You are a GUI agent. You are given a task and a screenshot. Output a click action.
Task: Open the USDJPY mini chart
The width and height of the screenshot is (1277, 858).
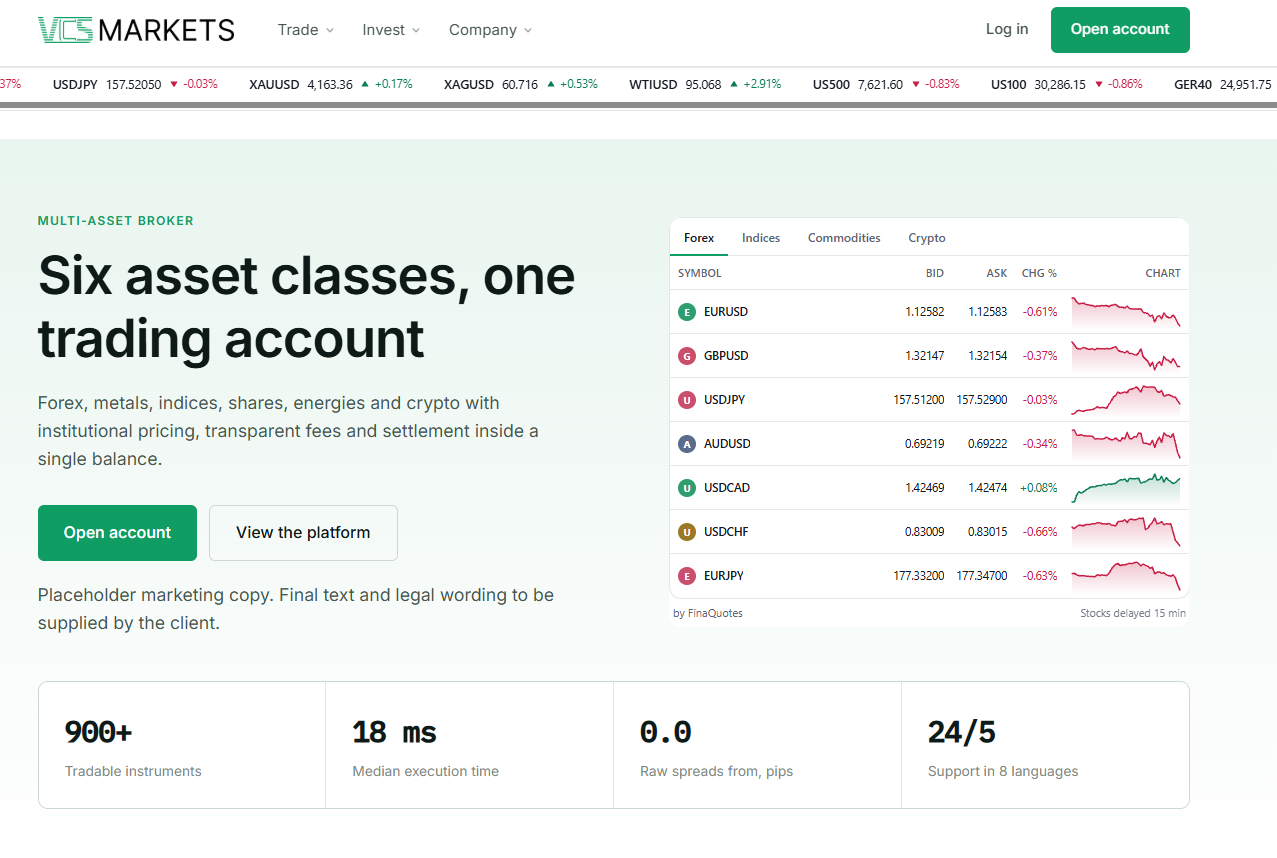pos(1126,400)
